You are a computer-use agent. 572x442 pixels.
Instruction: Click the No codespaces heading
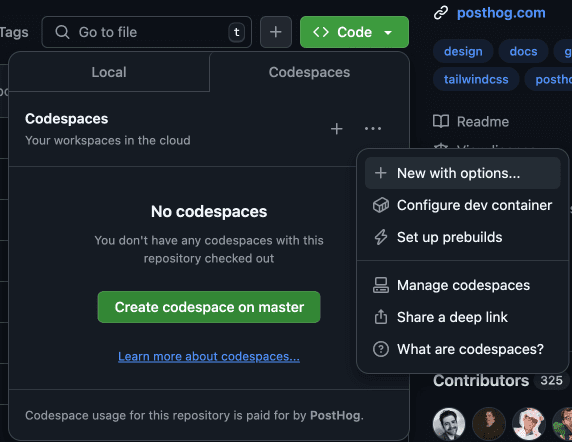pos(209,212)
